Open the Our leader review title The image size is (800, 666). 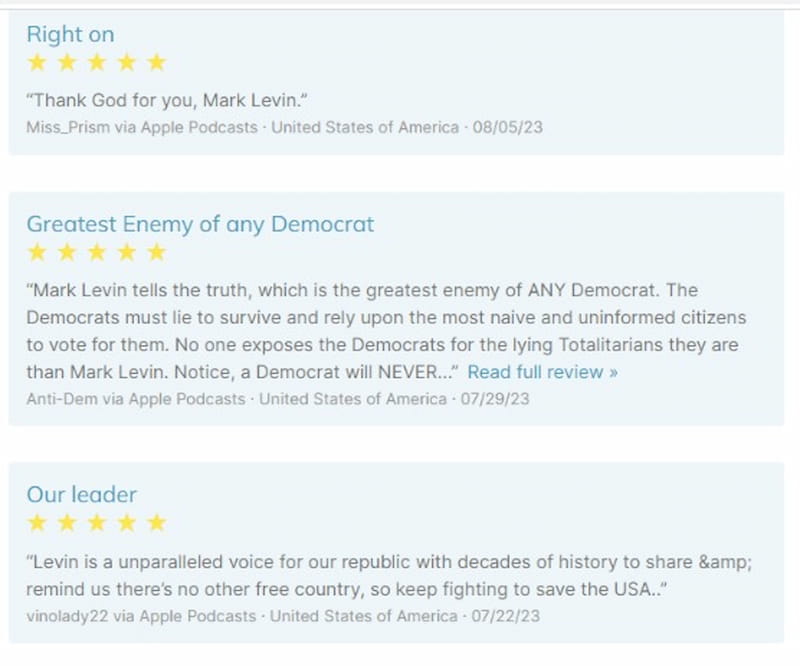(82, 495)
